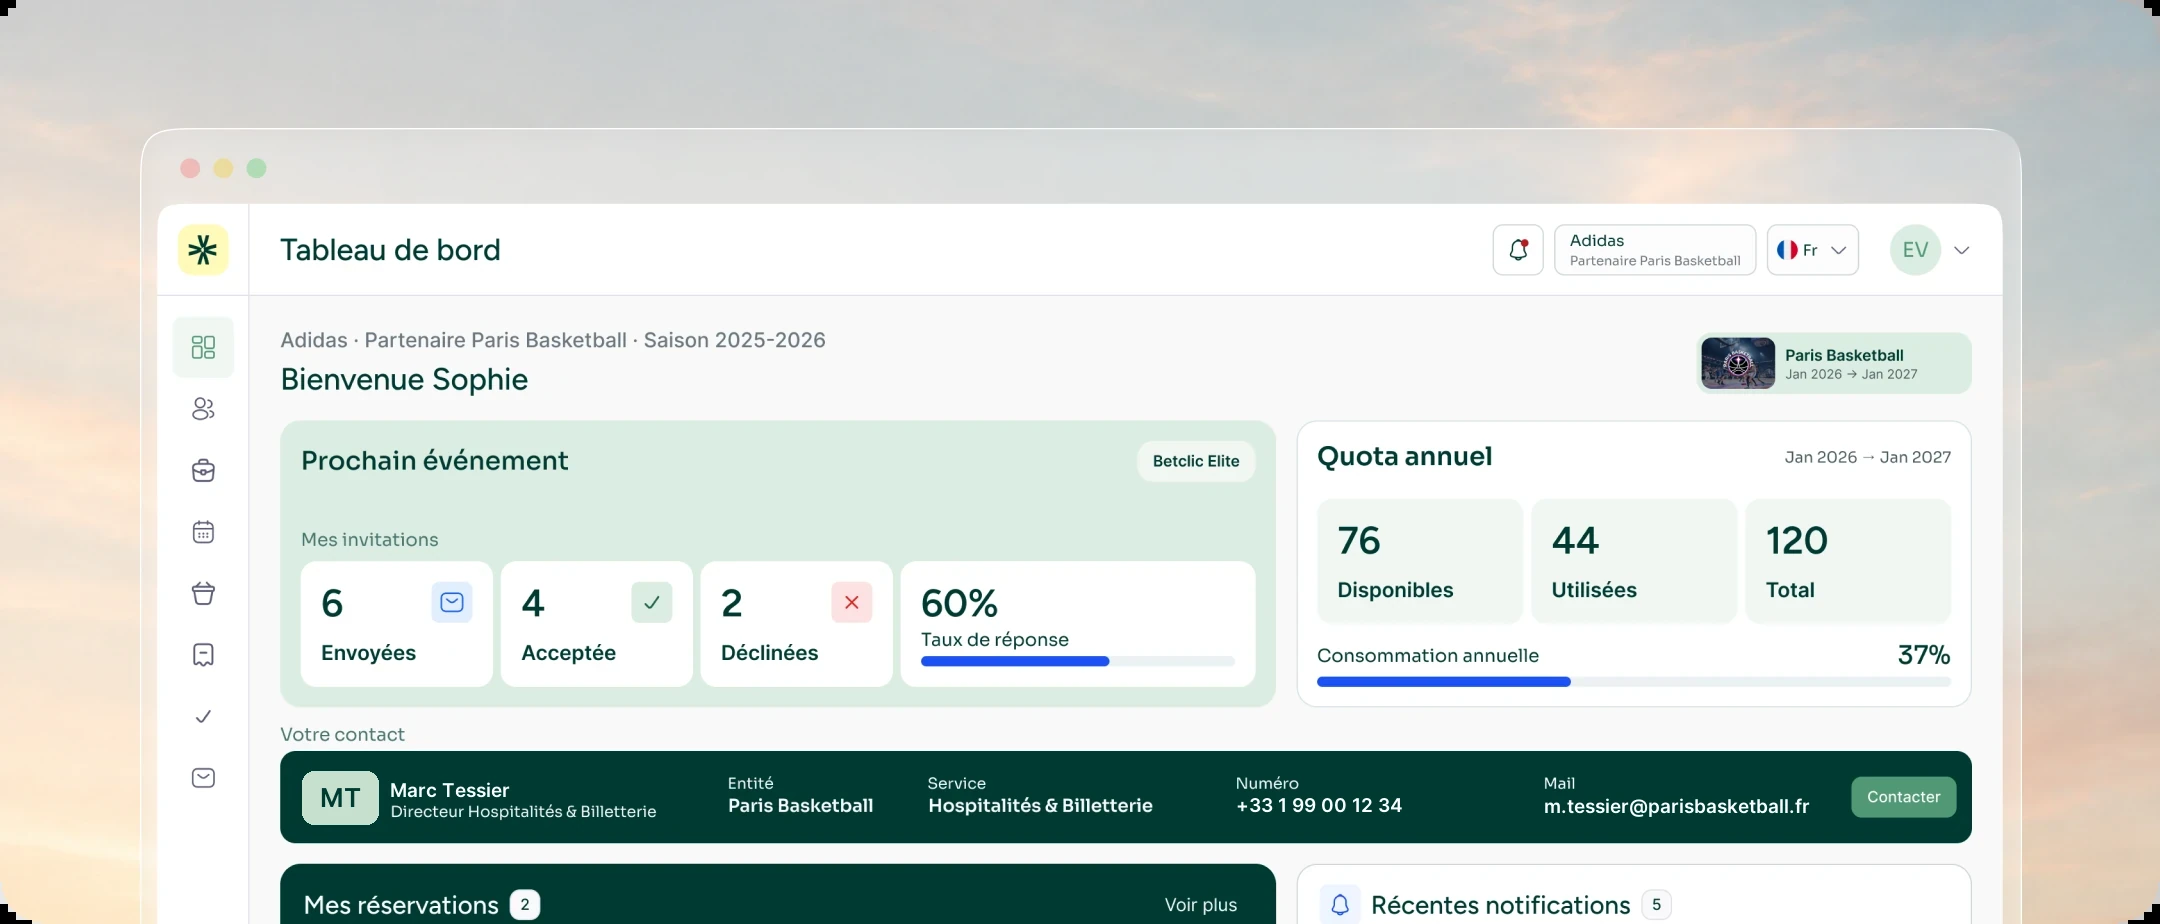Click the red X icon on Déclinées card
Viewport: 2160px width, 924px height.
[852, 602]
